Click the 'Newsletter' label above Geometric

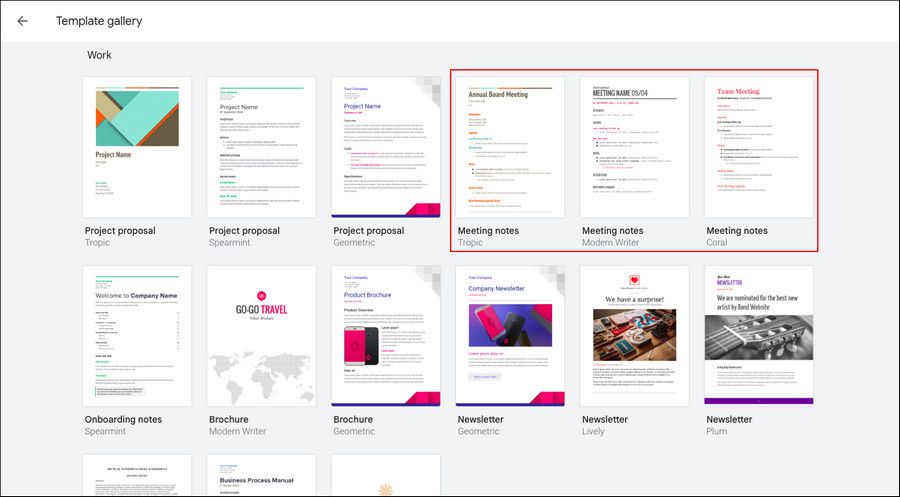(x=480, y=420)
